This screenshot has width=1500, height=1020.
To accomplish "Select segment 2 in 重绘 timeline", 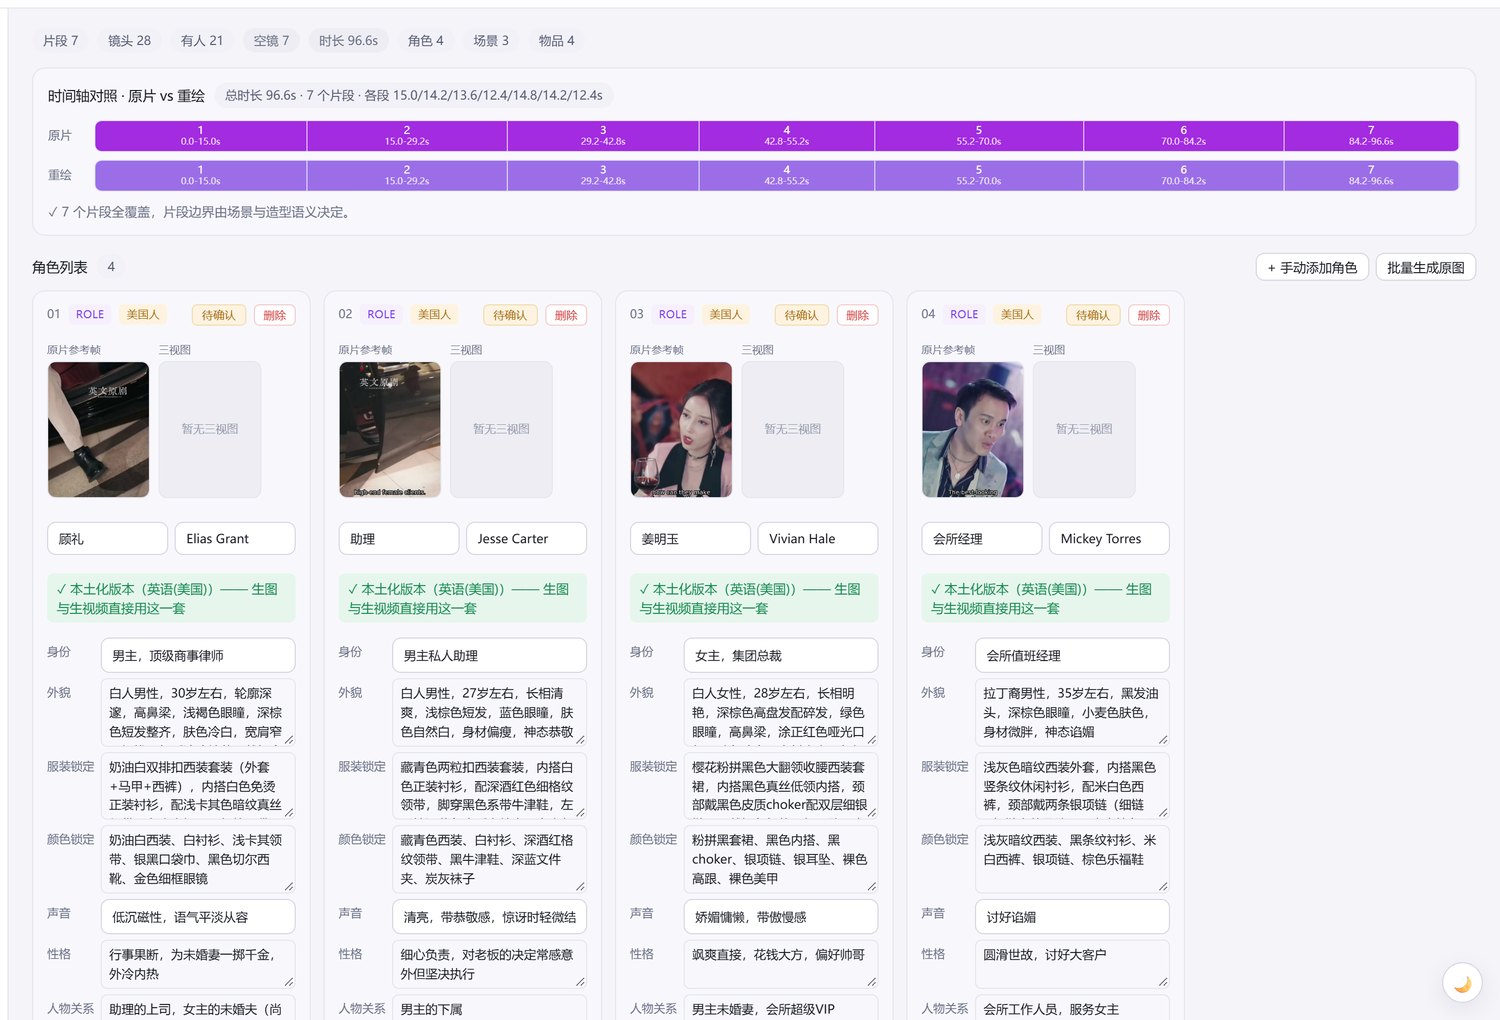I will (407, 175).
